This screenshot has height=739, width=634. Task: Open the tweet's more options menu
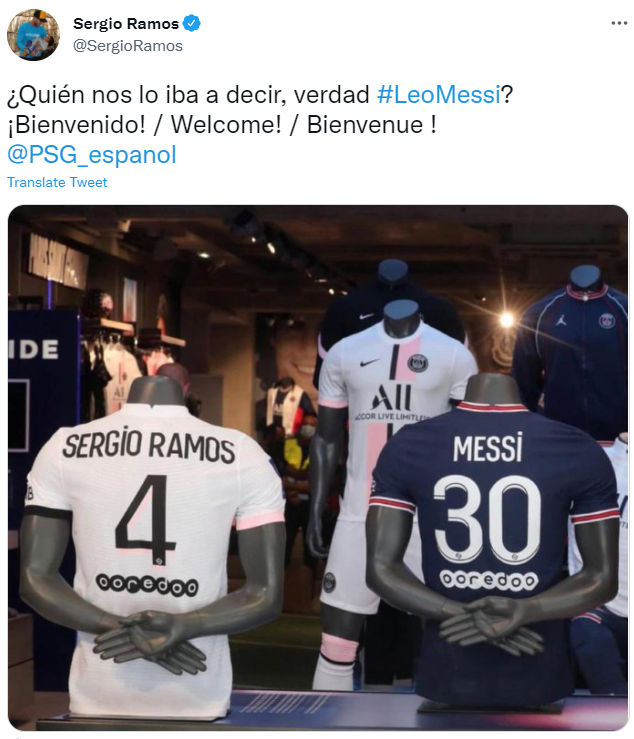coord(619,23)
